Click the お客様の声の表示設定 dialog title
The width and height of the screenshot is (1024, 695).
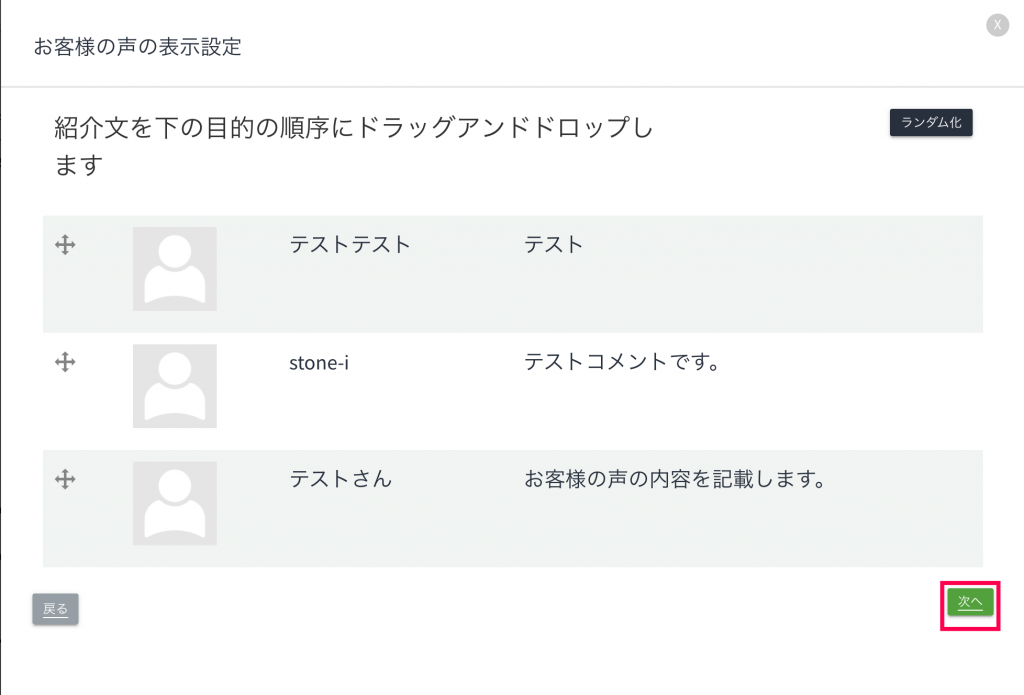138,46
